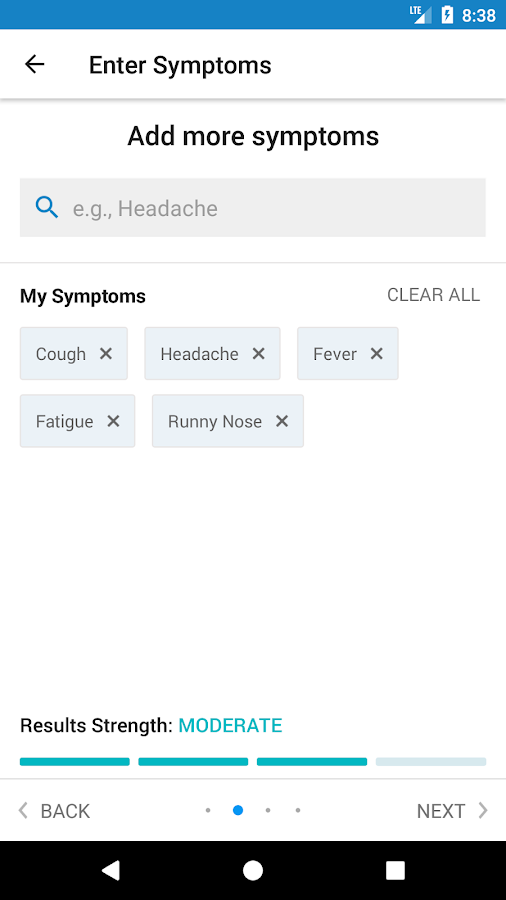The width and height of the screenshot is (506, 900).
Task: Select the Cough symptom chip label
Action: point(61,354)
